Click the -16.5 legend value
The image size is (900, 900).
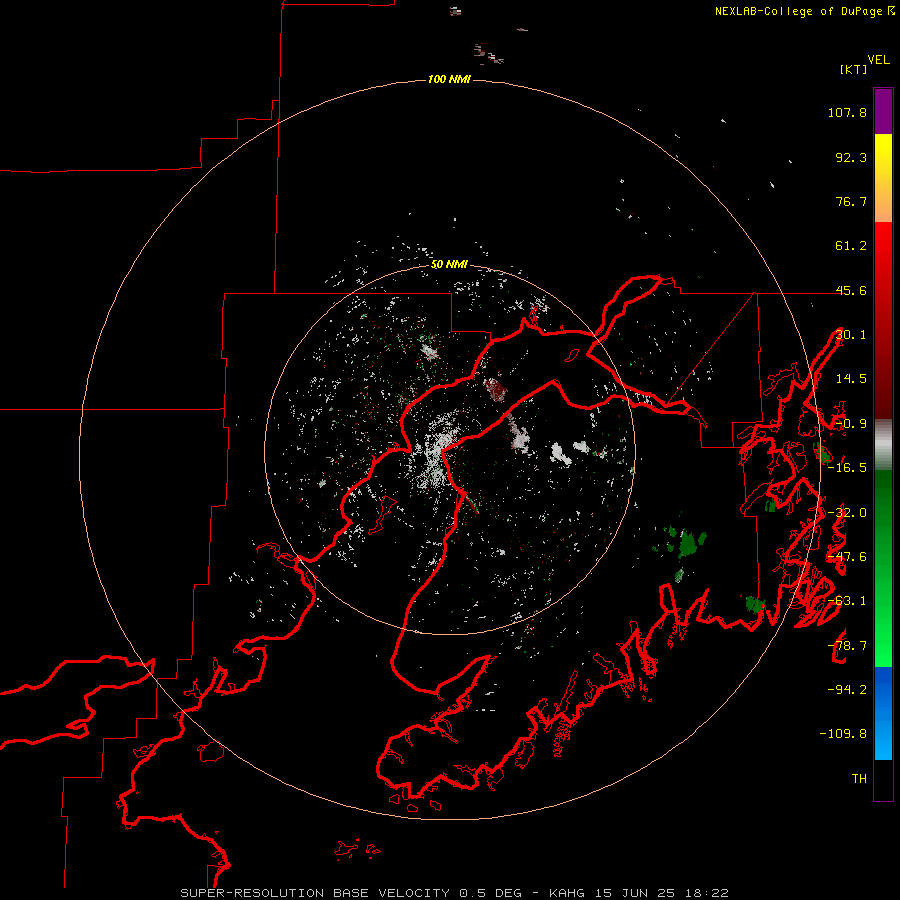coord(847,468)
